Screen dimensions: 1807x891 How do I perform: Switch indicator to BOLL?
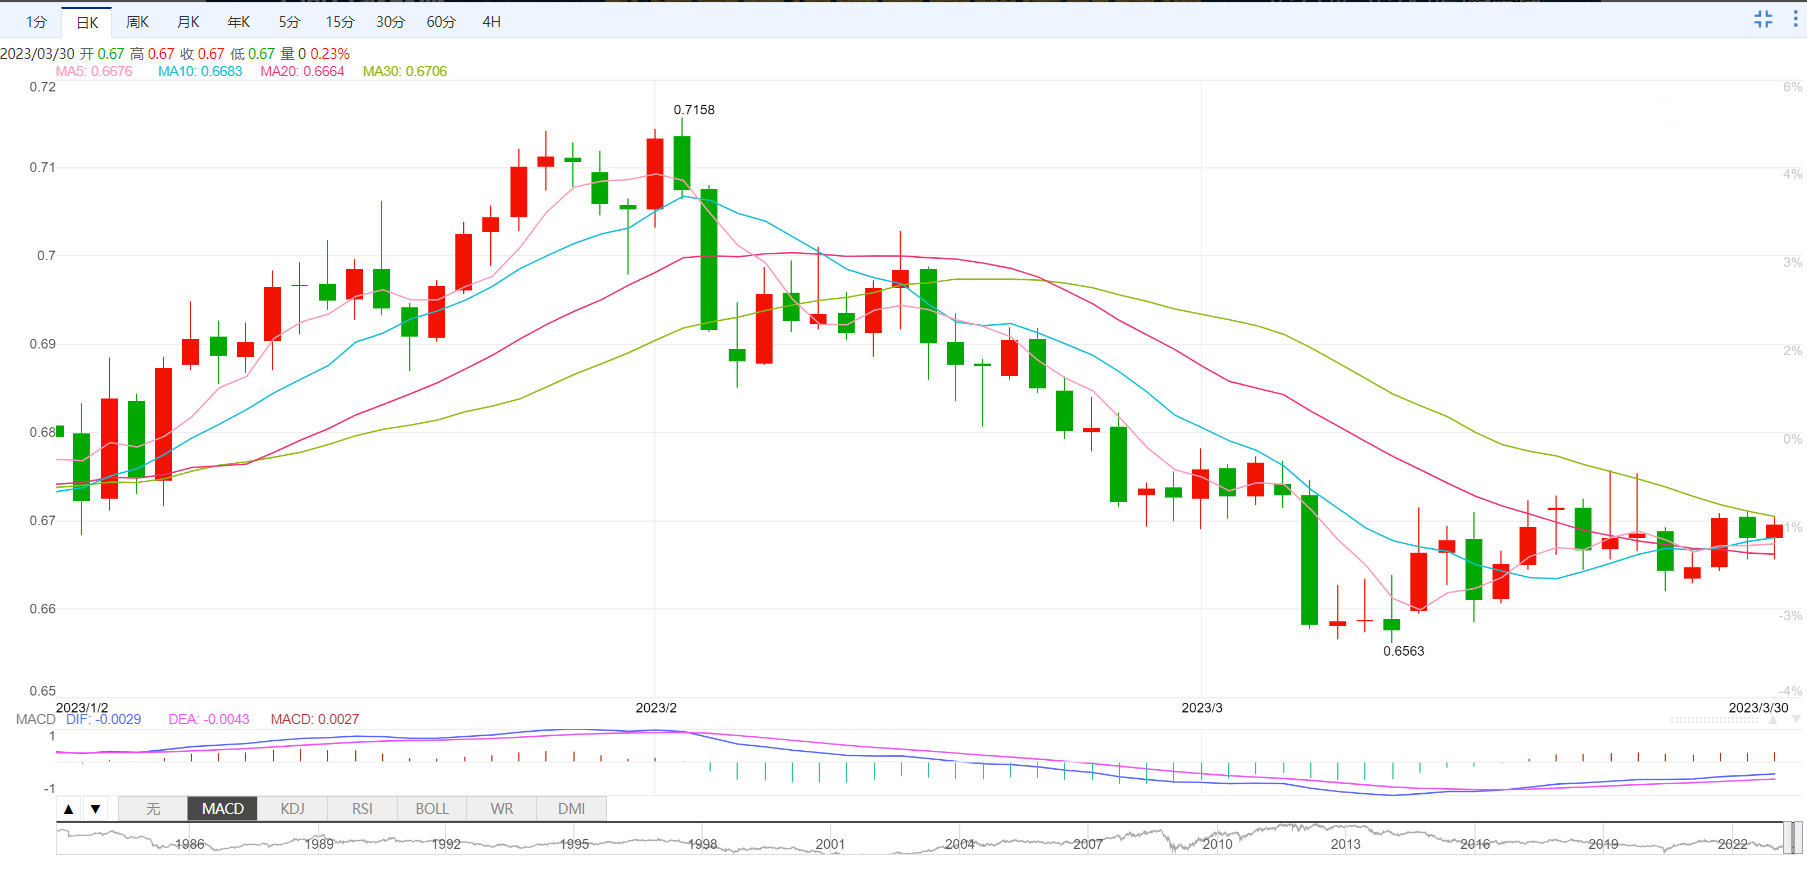click(432, 808)
